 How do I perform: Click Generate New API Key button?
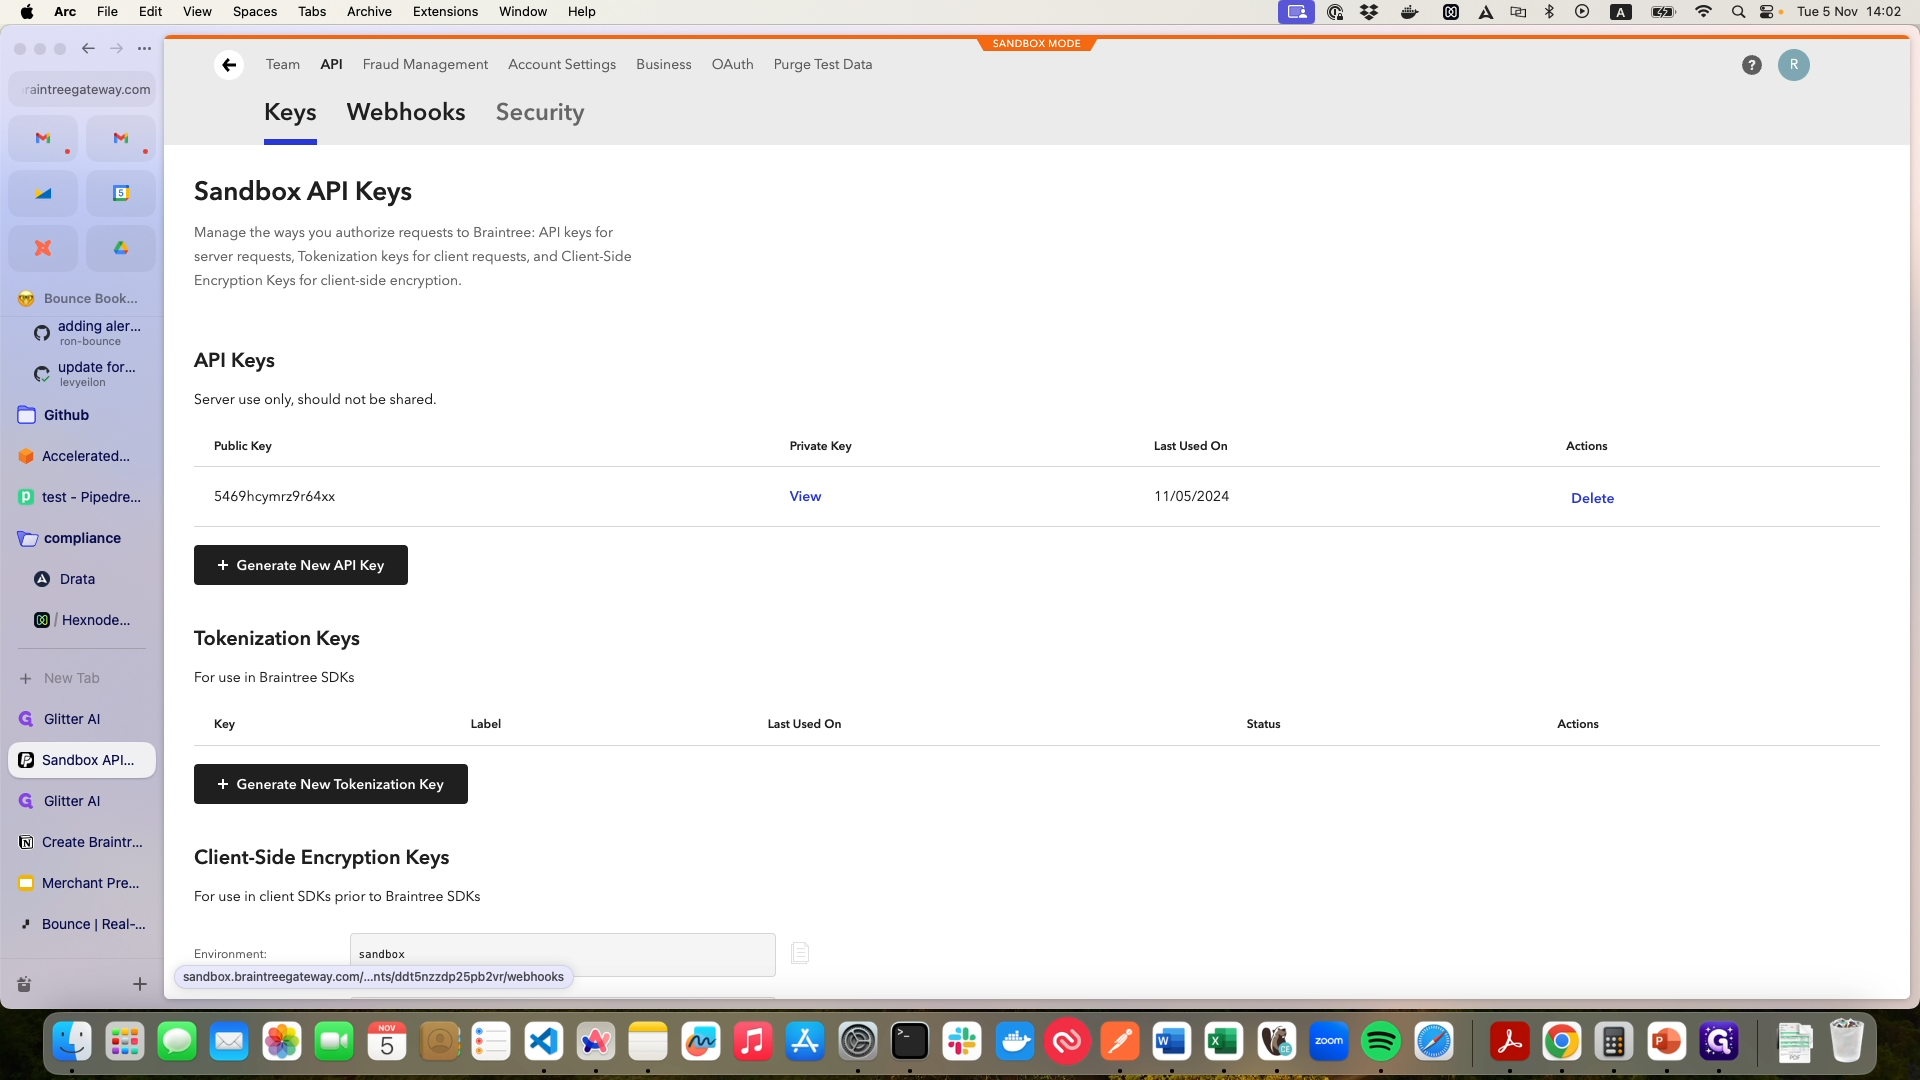(301, 565)
